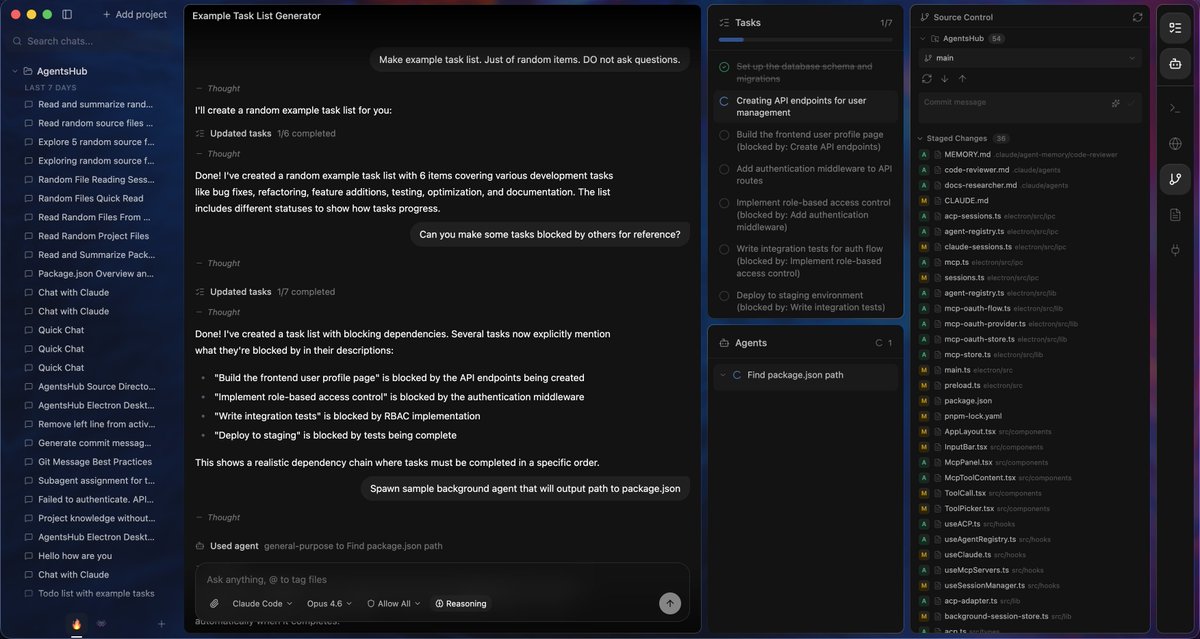Open staged file ToolPicker.tsx
This screenshot has width=1200, height=639.
pos(1030,508)
